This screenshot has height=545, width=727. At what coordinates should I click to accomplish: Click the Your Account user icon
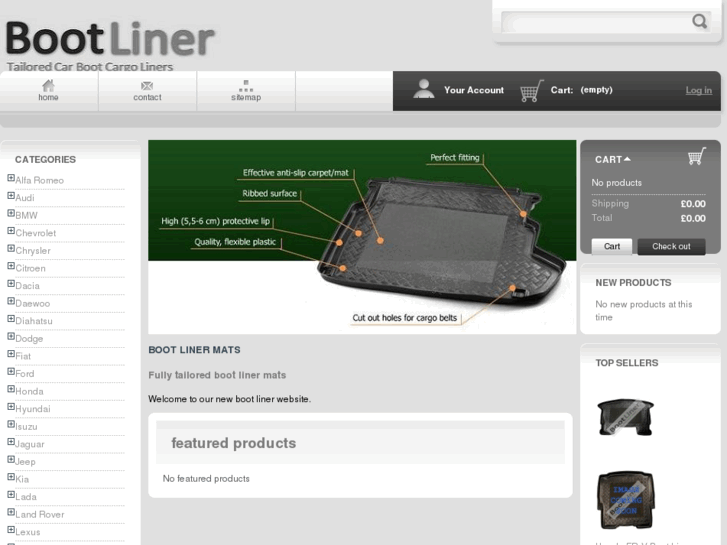[423, 89]
